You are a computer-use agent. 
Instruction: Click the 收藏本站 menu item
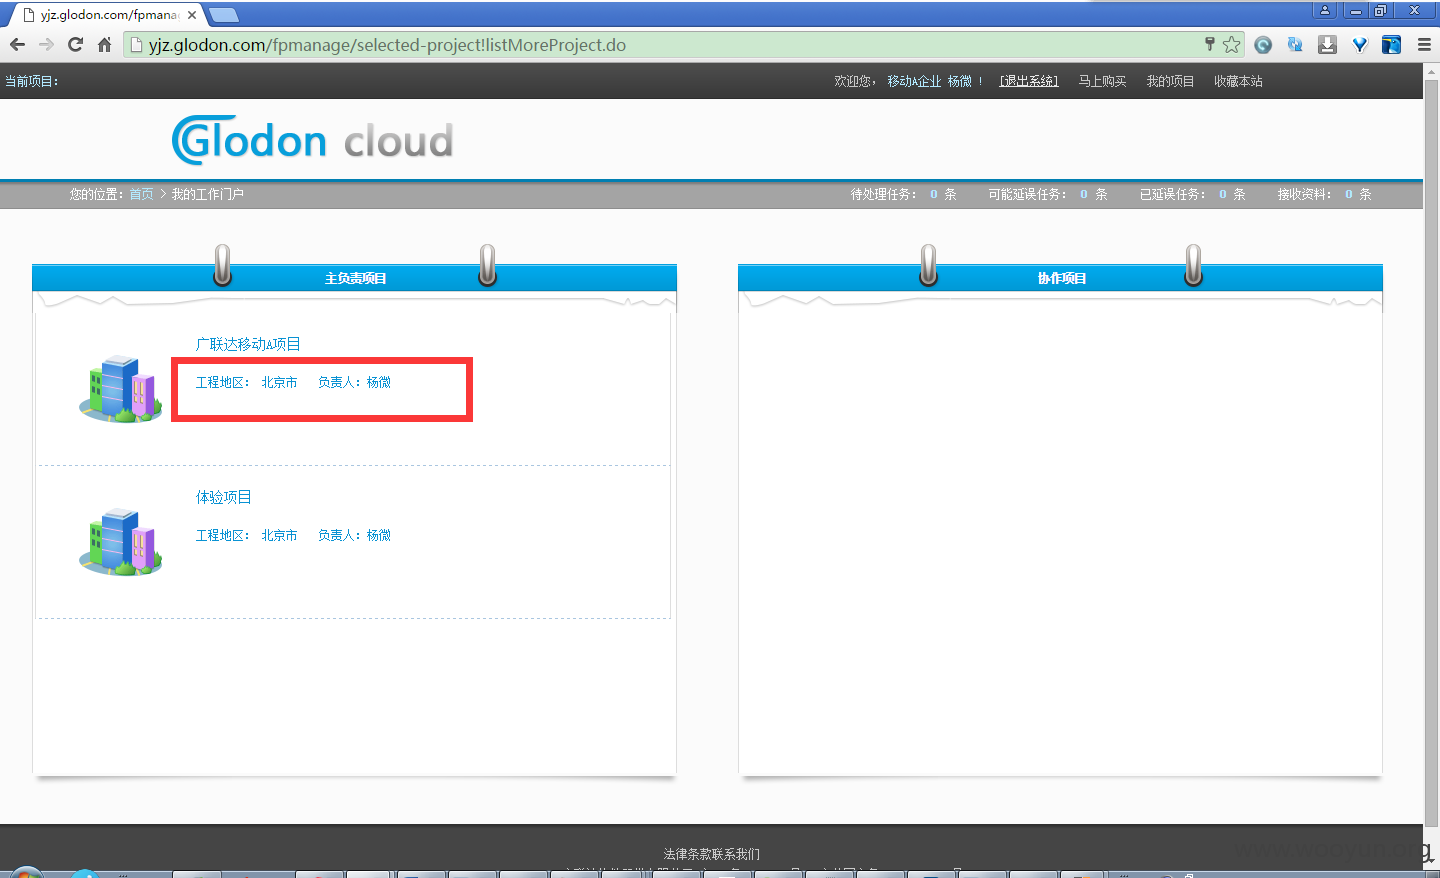click(1238, 81)
